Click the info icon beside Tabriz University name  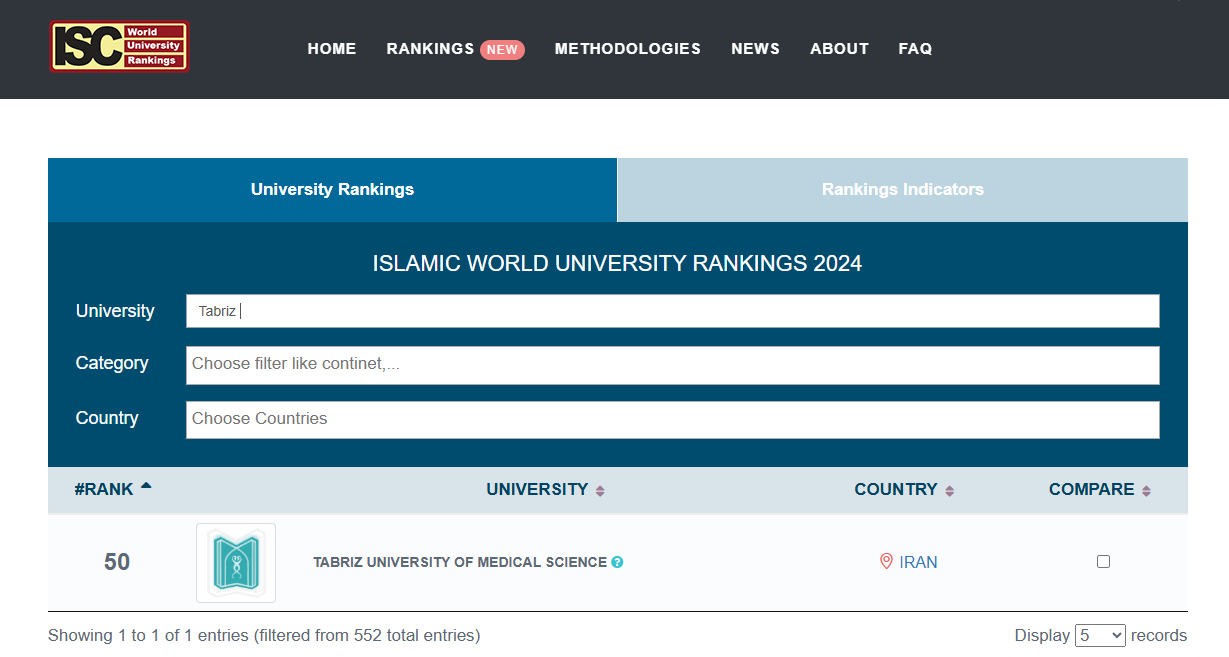[x=617, y=562]
